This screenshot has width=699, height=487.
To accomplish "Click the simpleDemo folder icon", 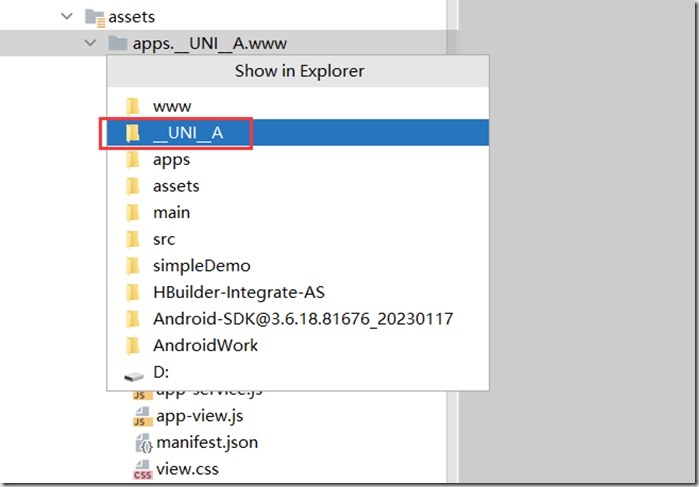I will pyautogui.click(x=134, y=266).
